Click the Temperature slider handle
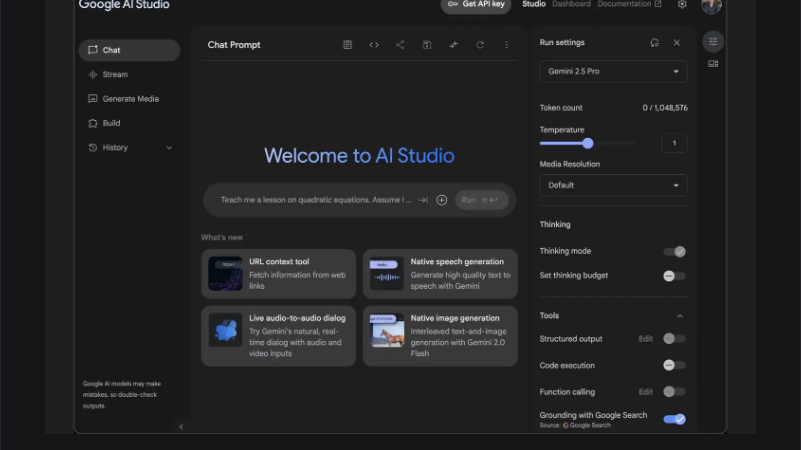 (x=588, y=144)
